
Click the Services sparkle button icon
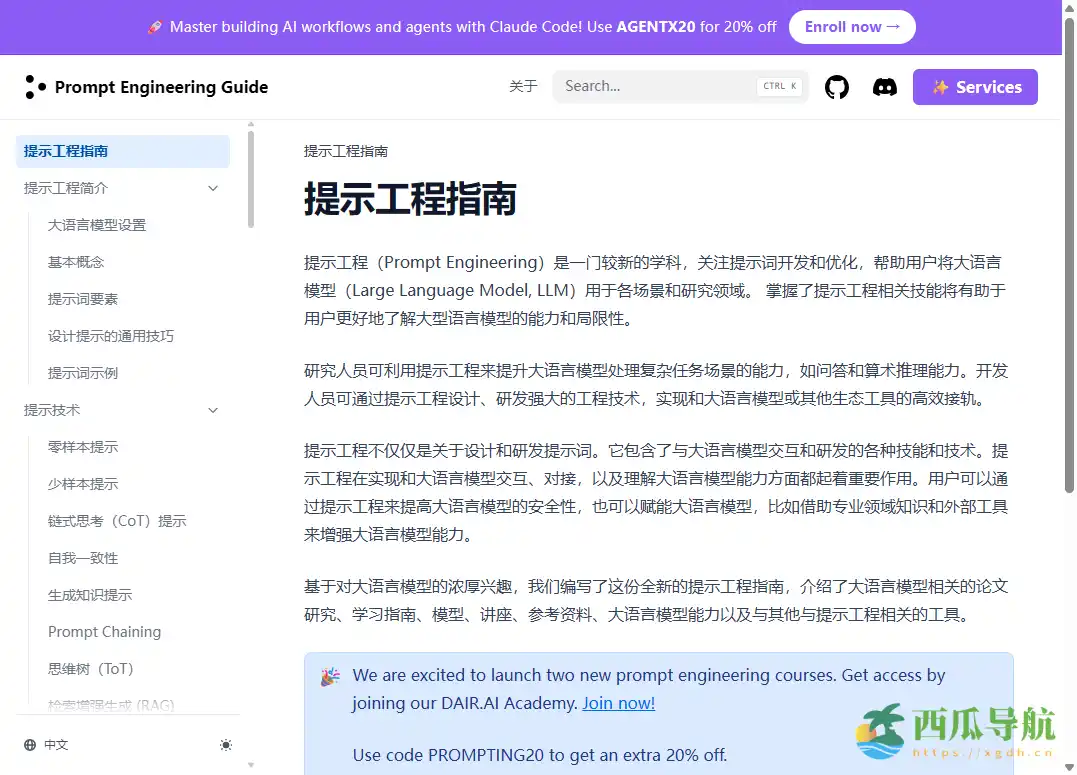point(940,87)
